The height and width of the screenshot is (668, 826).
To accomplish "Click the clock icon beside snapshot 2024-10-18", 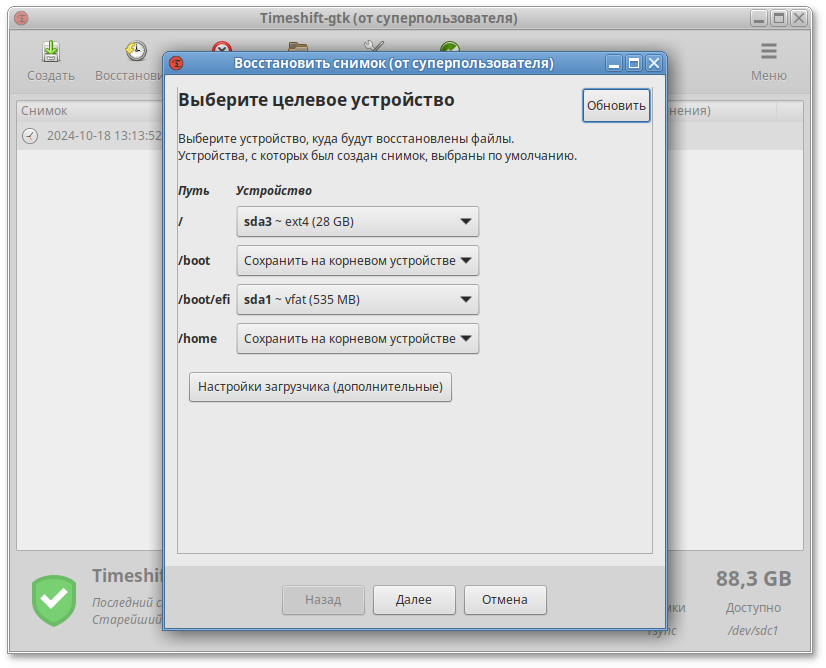I will point(30,136).
